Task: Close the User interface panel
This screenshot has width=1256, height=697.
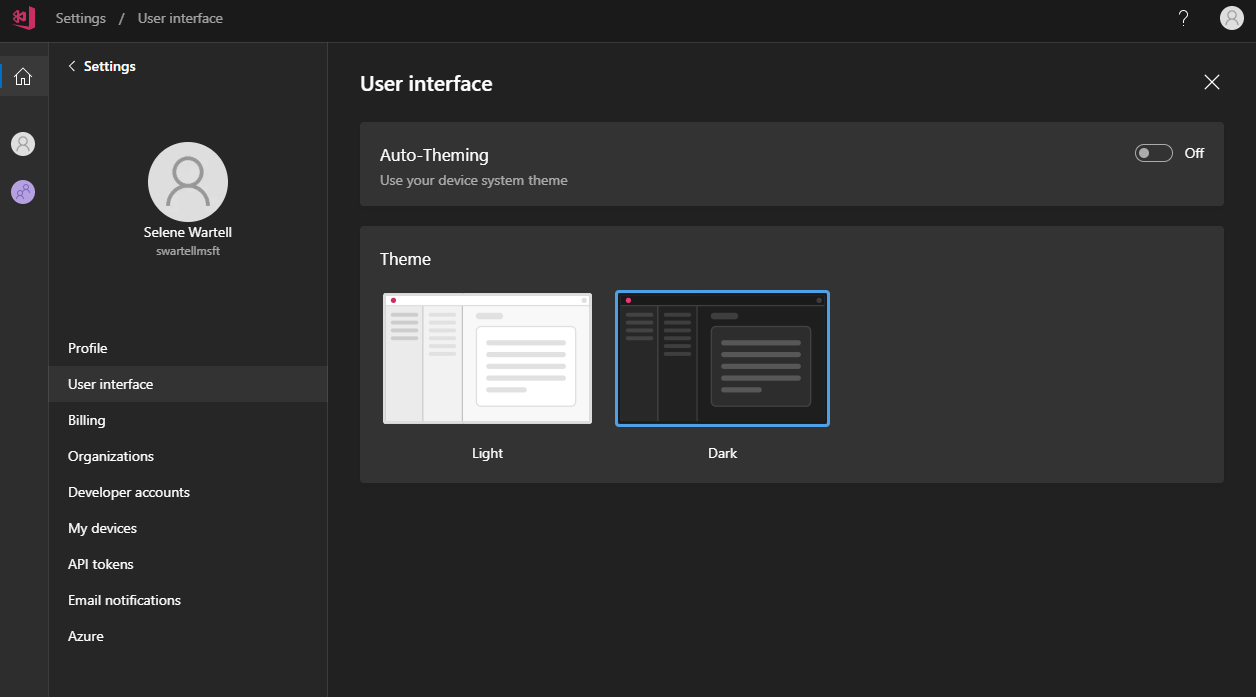Action: [x=1212, y=82]
